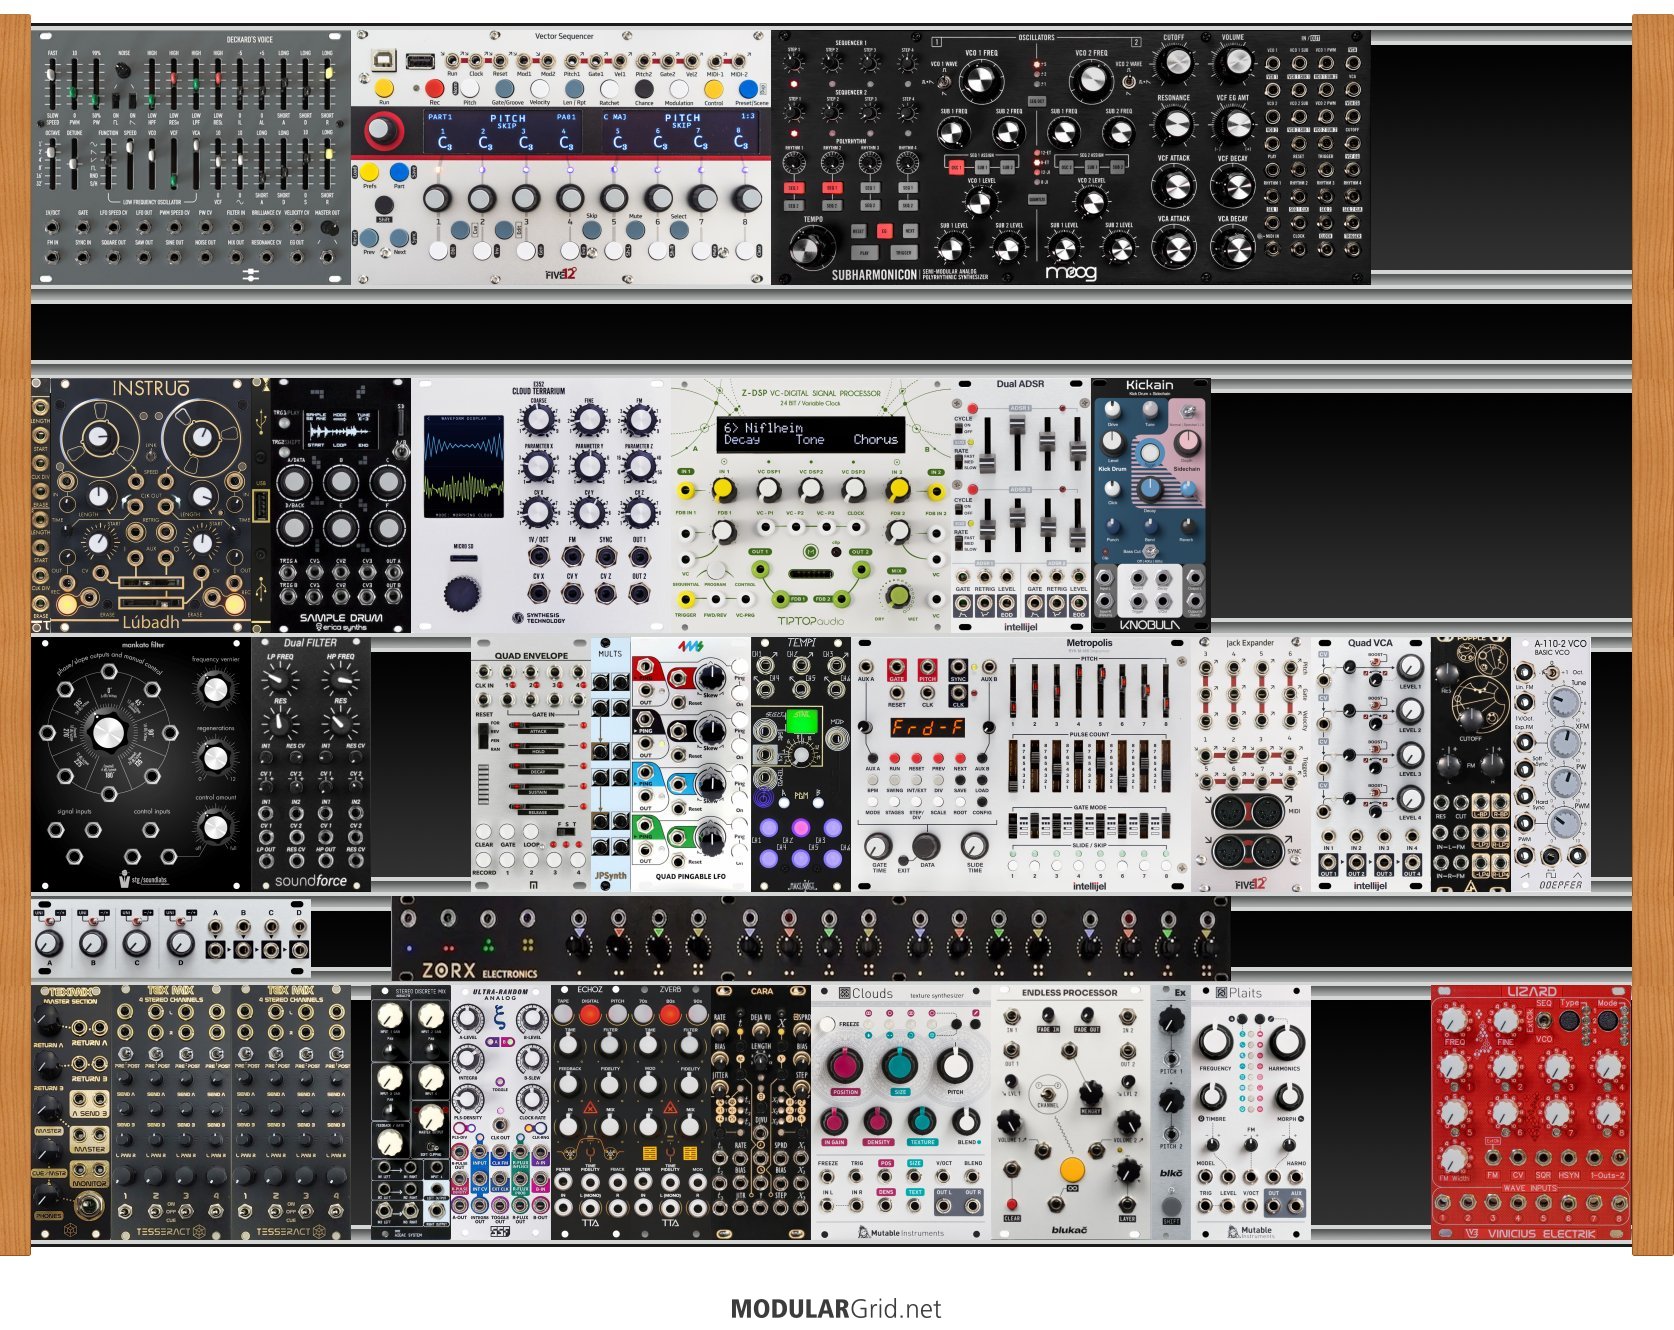Image resolution: width=1674 pixels, height=1330 pixels.
Task: Click the FREQ knob on the red Lizard module
Action: pyautogui.click(x=1455, y=1020)
